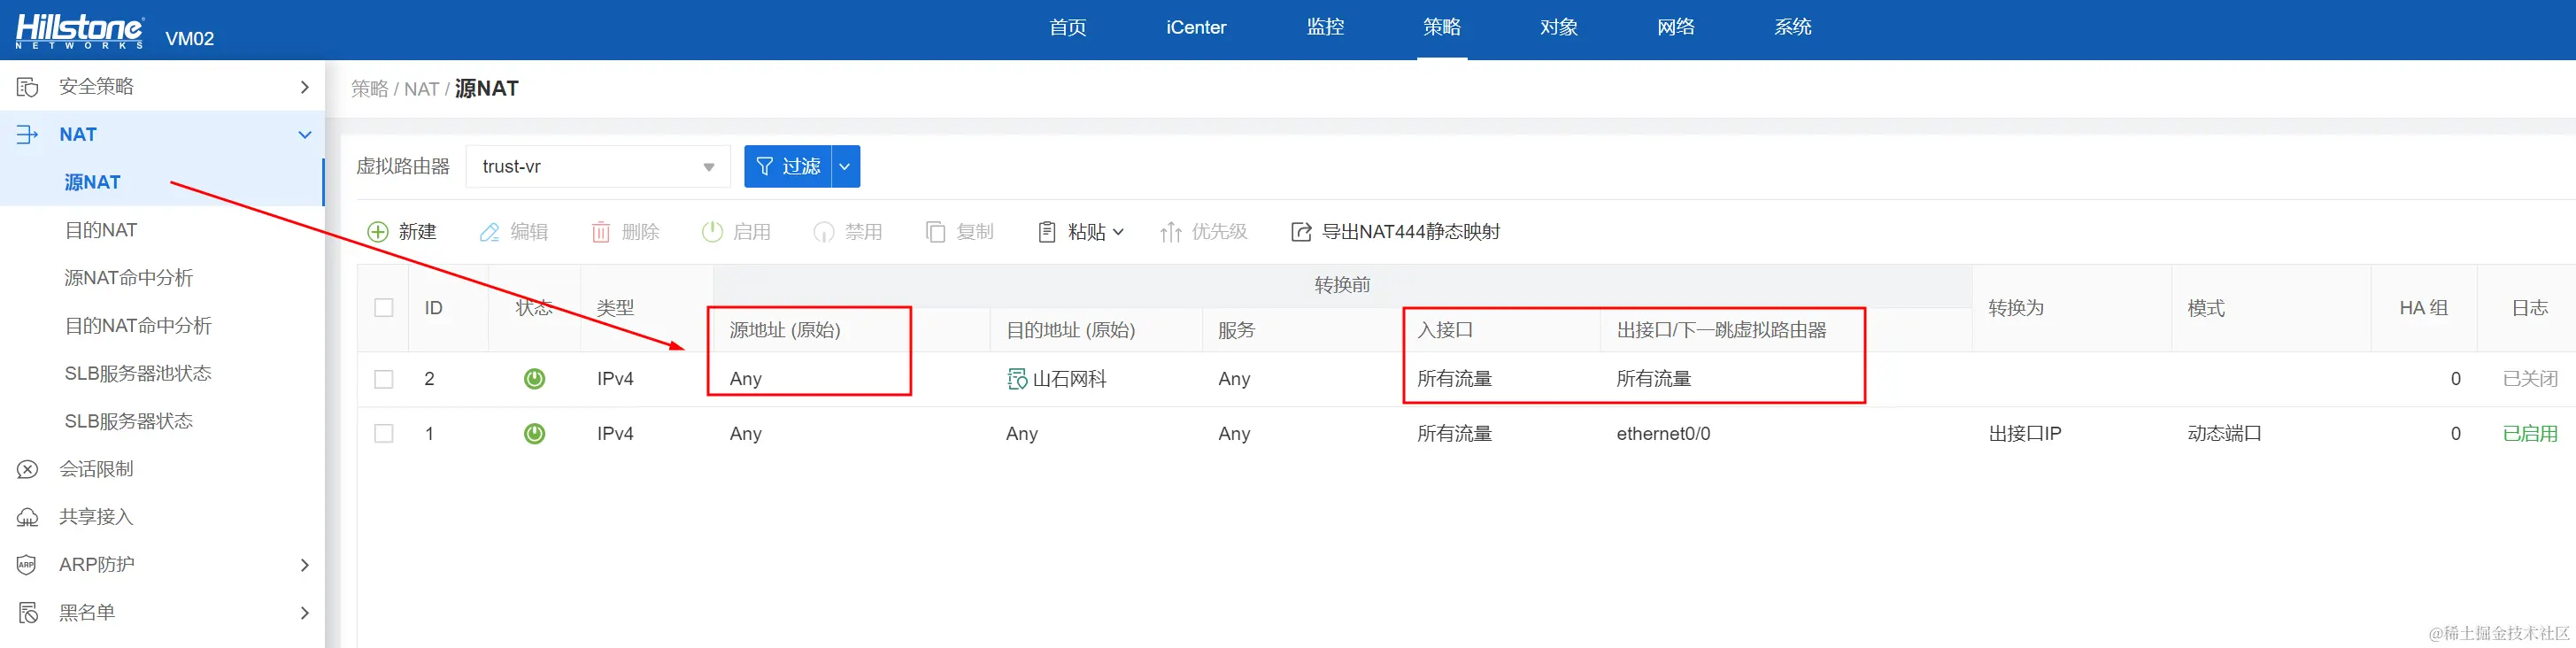Viewport: 2576px width, 648px height.
Task: Check the box for rule ID 2
Action: click(x=384, y=379)
